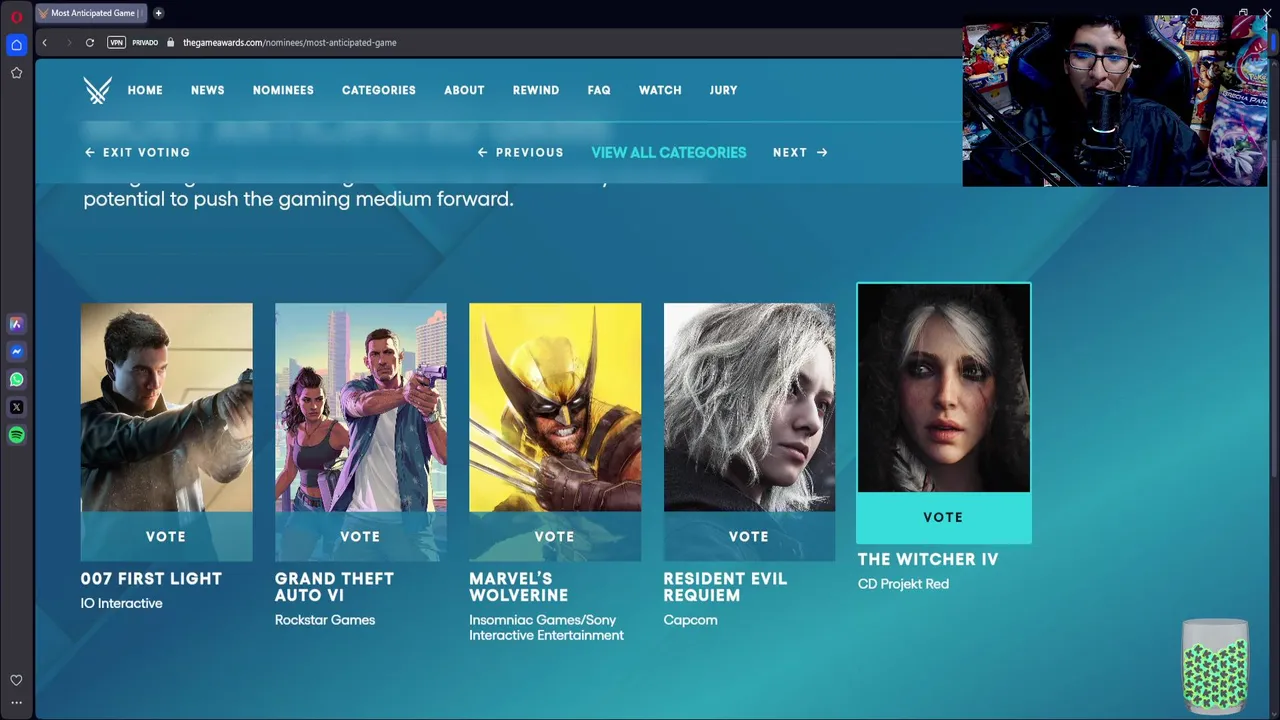
Task: Click the '007 FIRST LIGHT' title text
Action: point(151,579)
